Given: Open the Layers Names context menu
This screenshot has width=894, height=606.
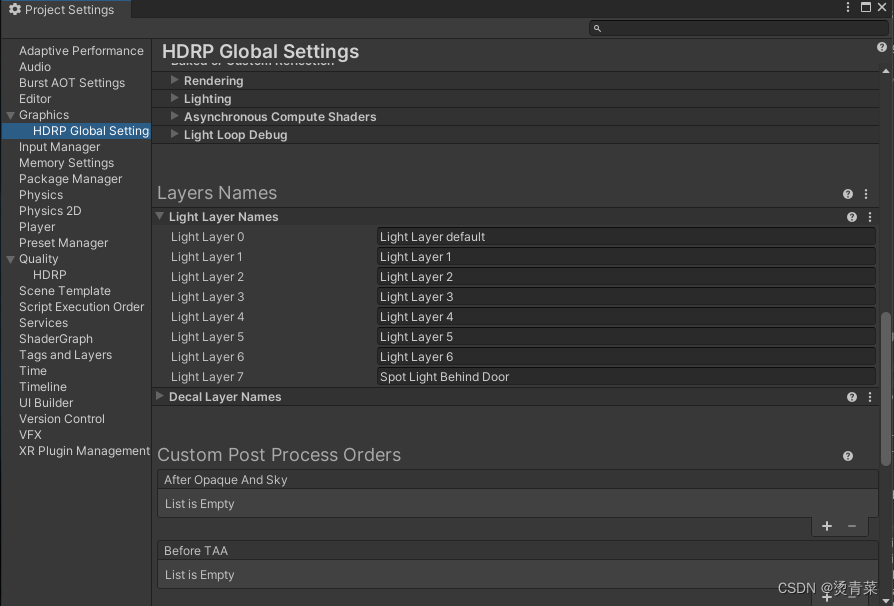Looking at the screenshot, I should click(x=867, y=194).
